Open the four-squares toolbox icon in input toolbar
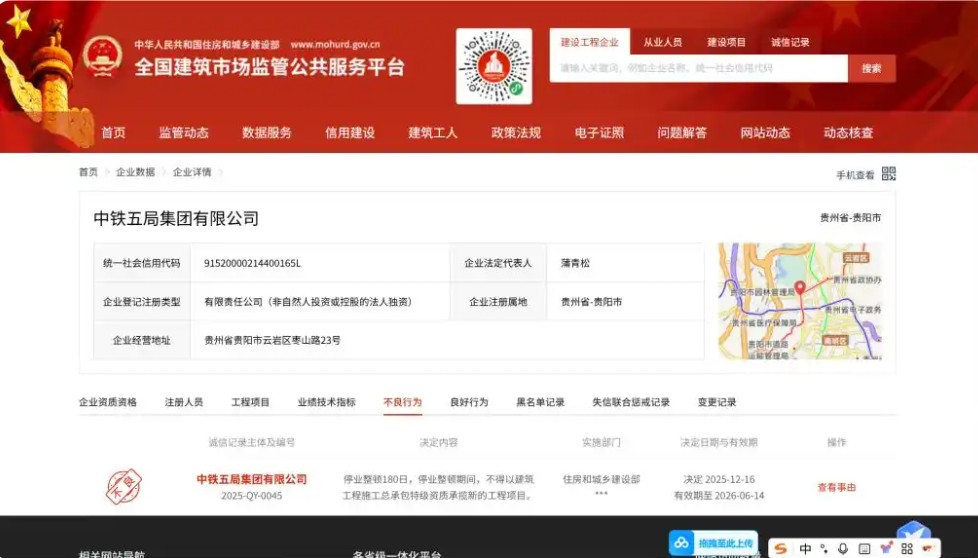Viewport: 978px width, 558px height. (x=907, y=549)
